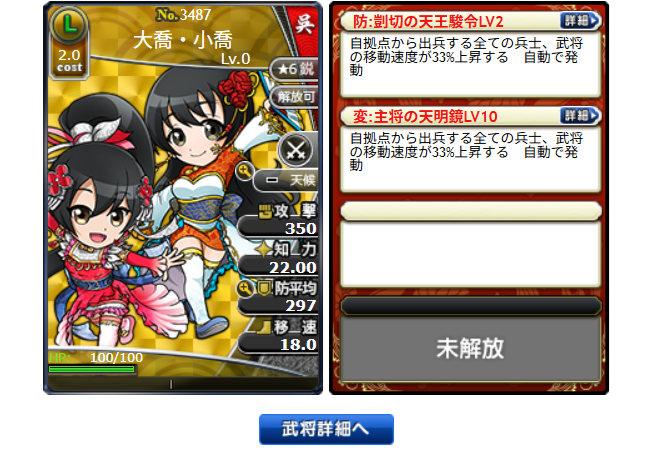Open 詳細 for 主将の天明鏡LV10
The image size is (657, 467).
tap(580, 116)
